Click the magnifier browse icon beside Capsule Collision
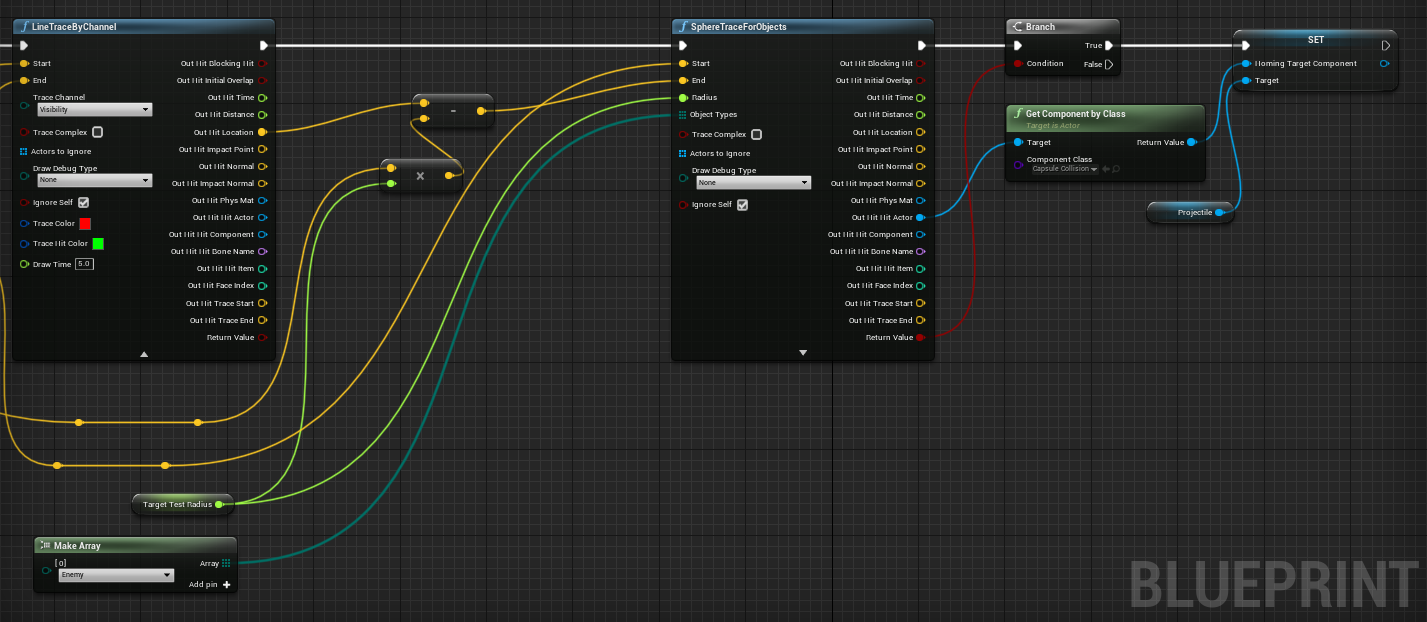This screenshot has width=1427, height=622. pyautogui.click(x=1115, y=169)
